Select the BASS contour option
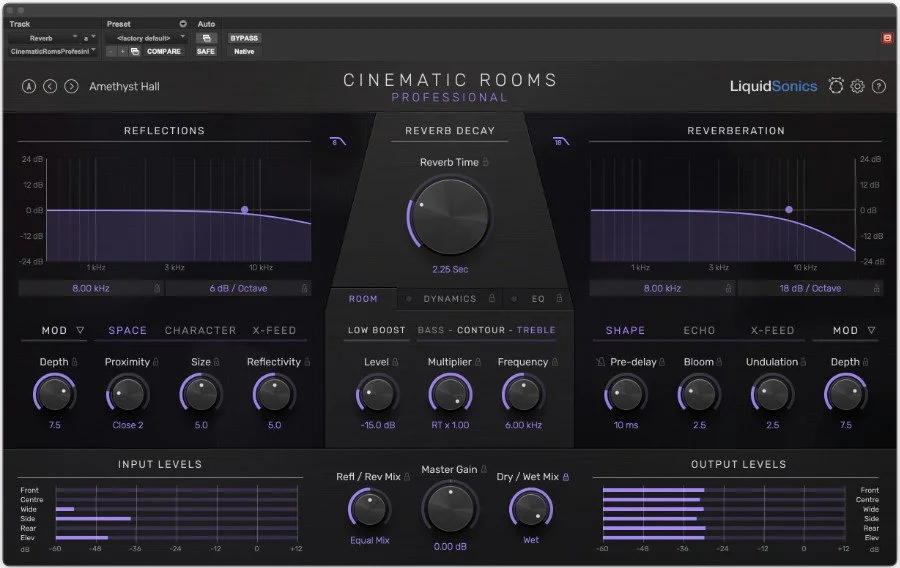Image resolution: width=900 pixels, height=568 pixels. click(431, 330)
